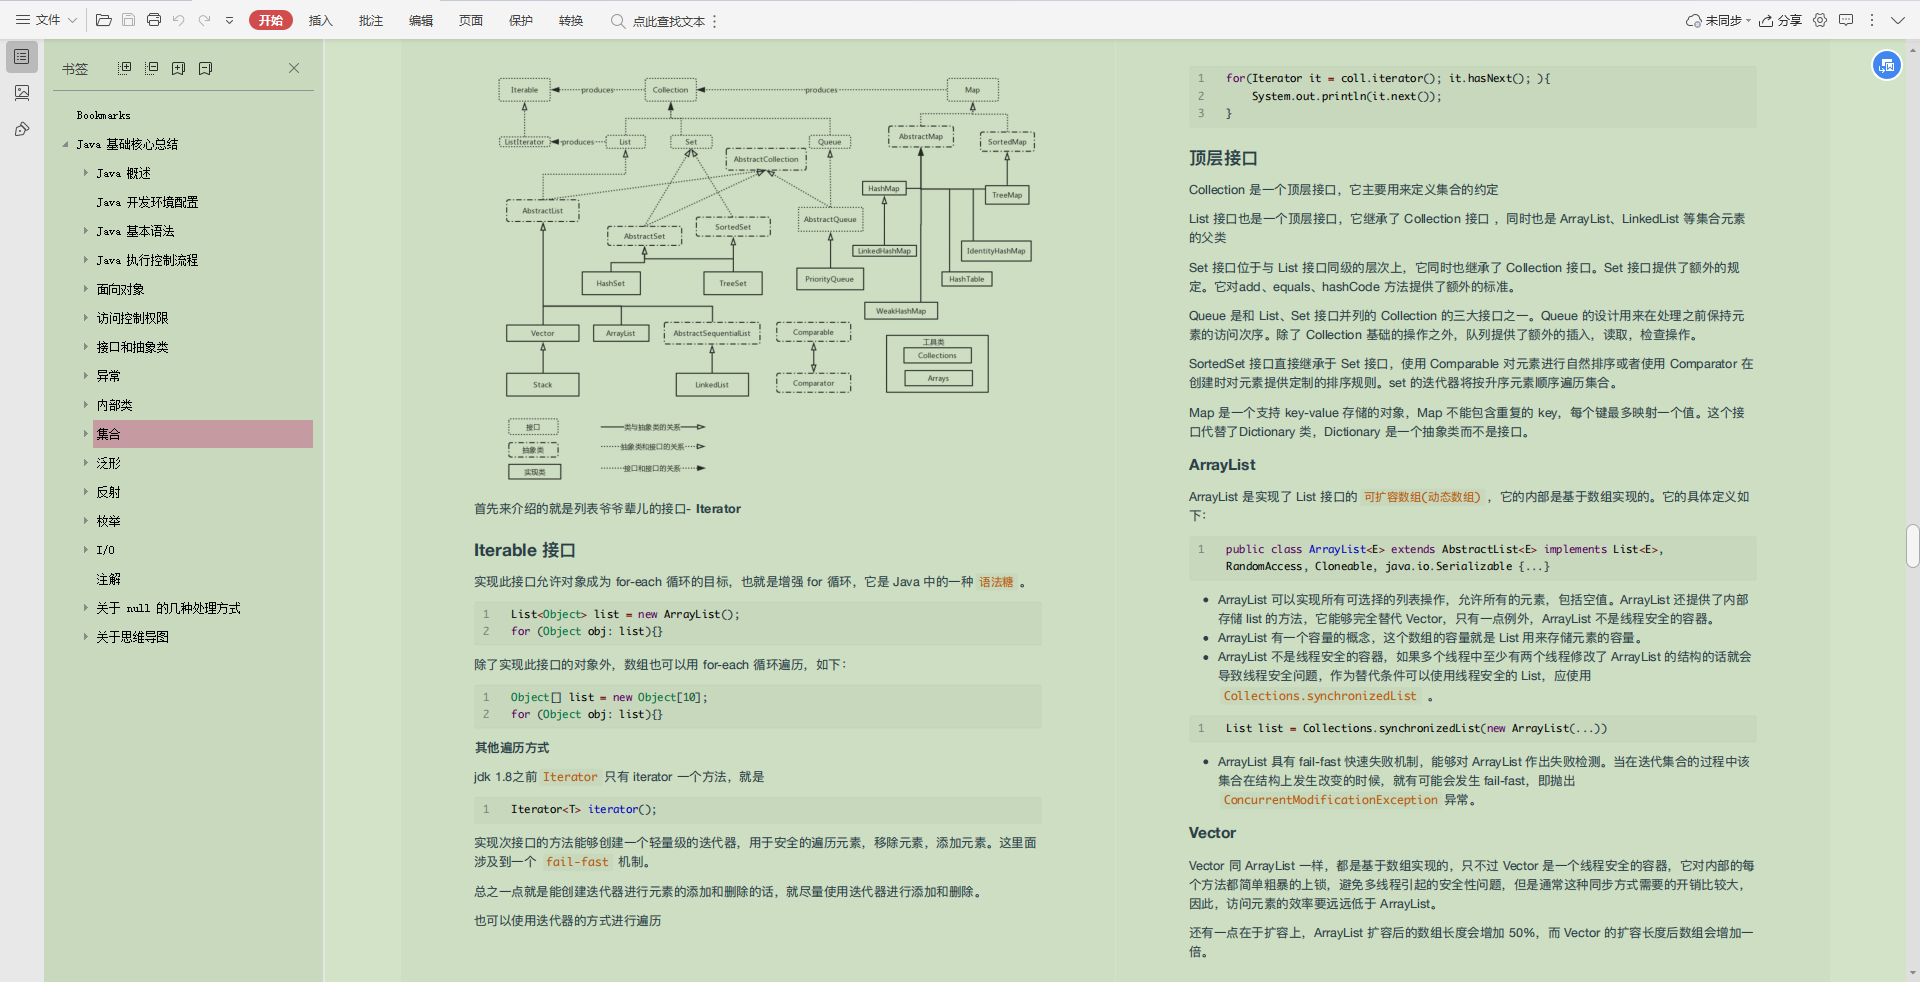Expand the 面向对象 bookmark arrow

(x=86, y=289)
